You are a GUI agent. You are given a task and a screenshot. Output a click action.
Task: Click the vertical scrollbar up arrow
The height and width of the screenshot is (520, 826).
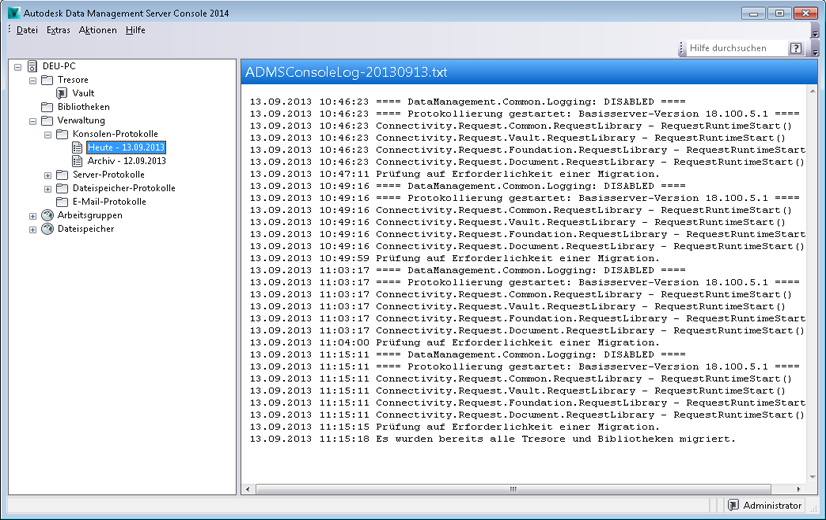click(812, 92)
